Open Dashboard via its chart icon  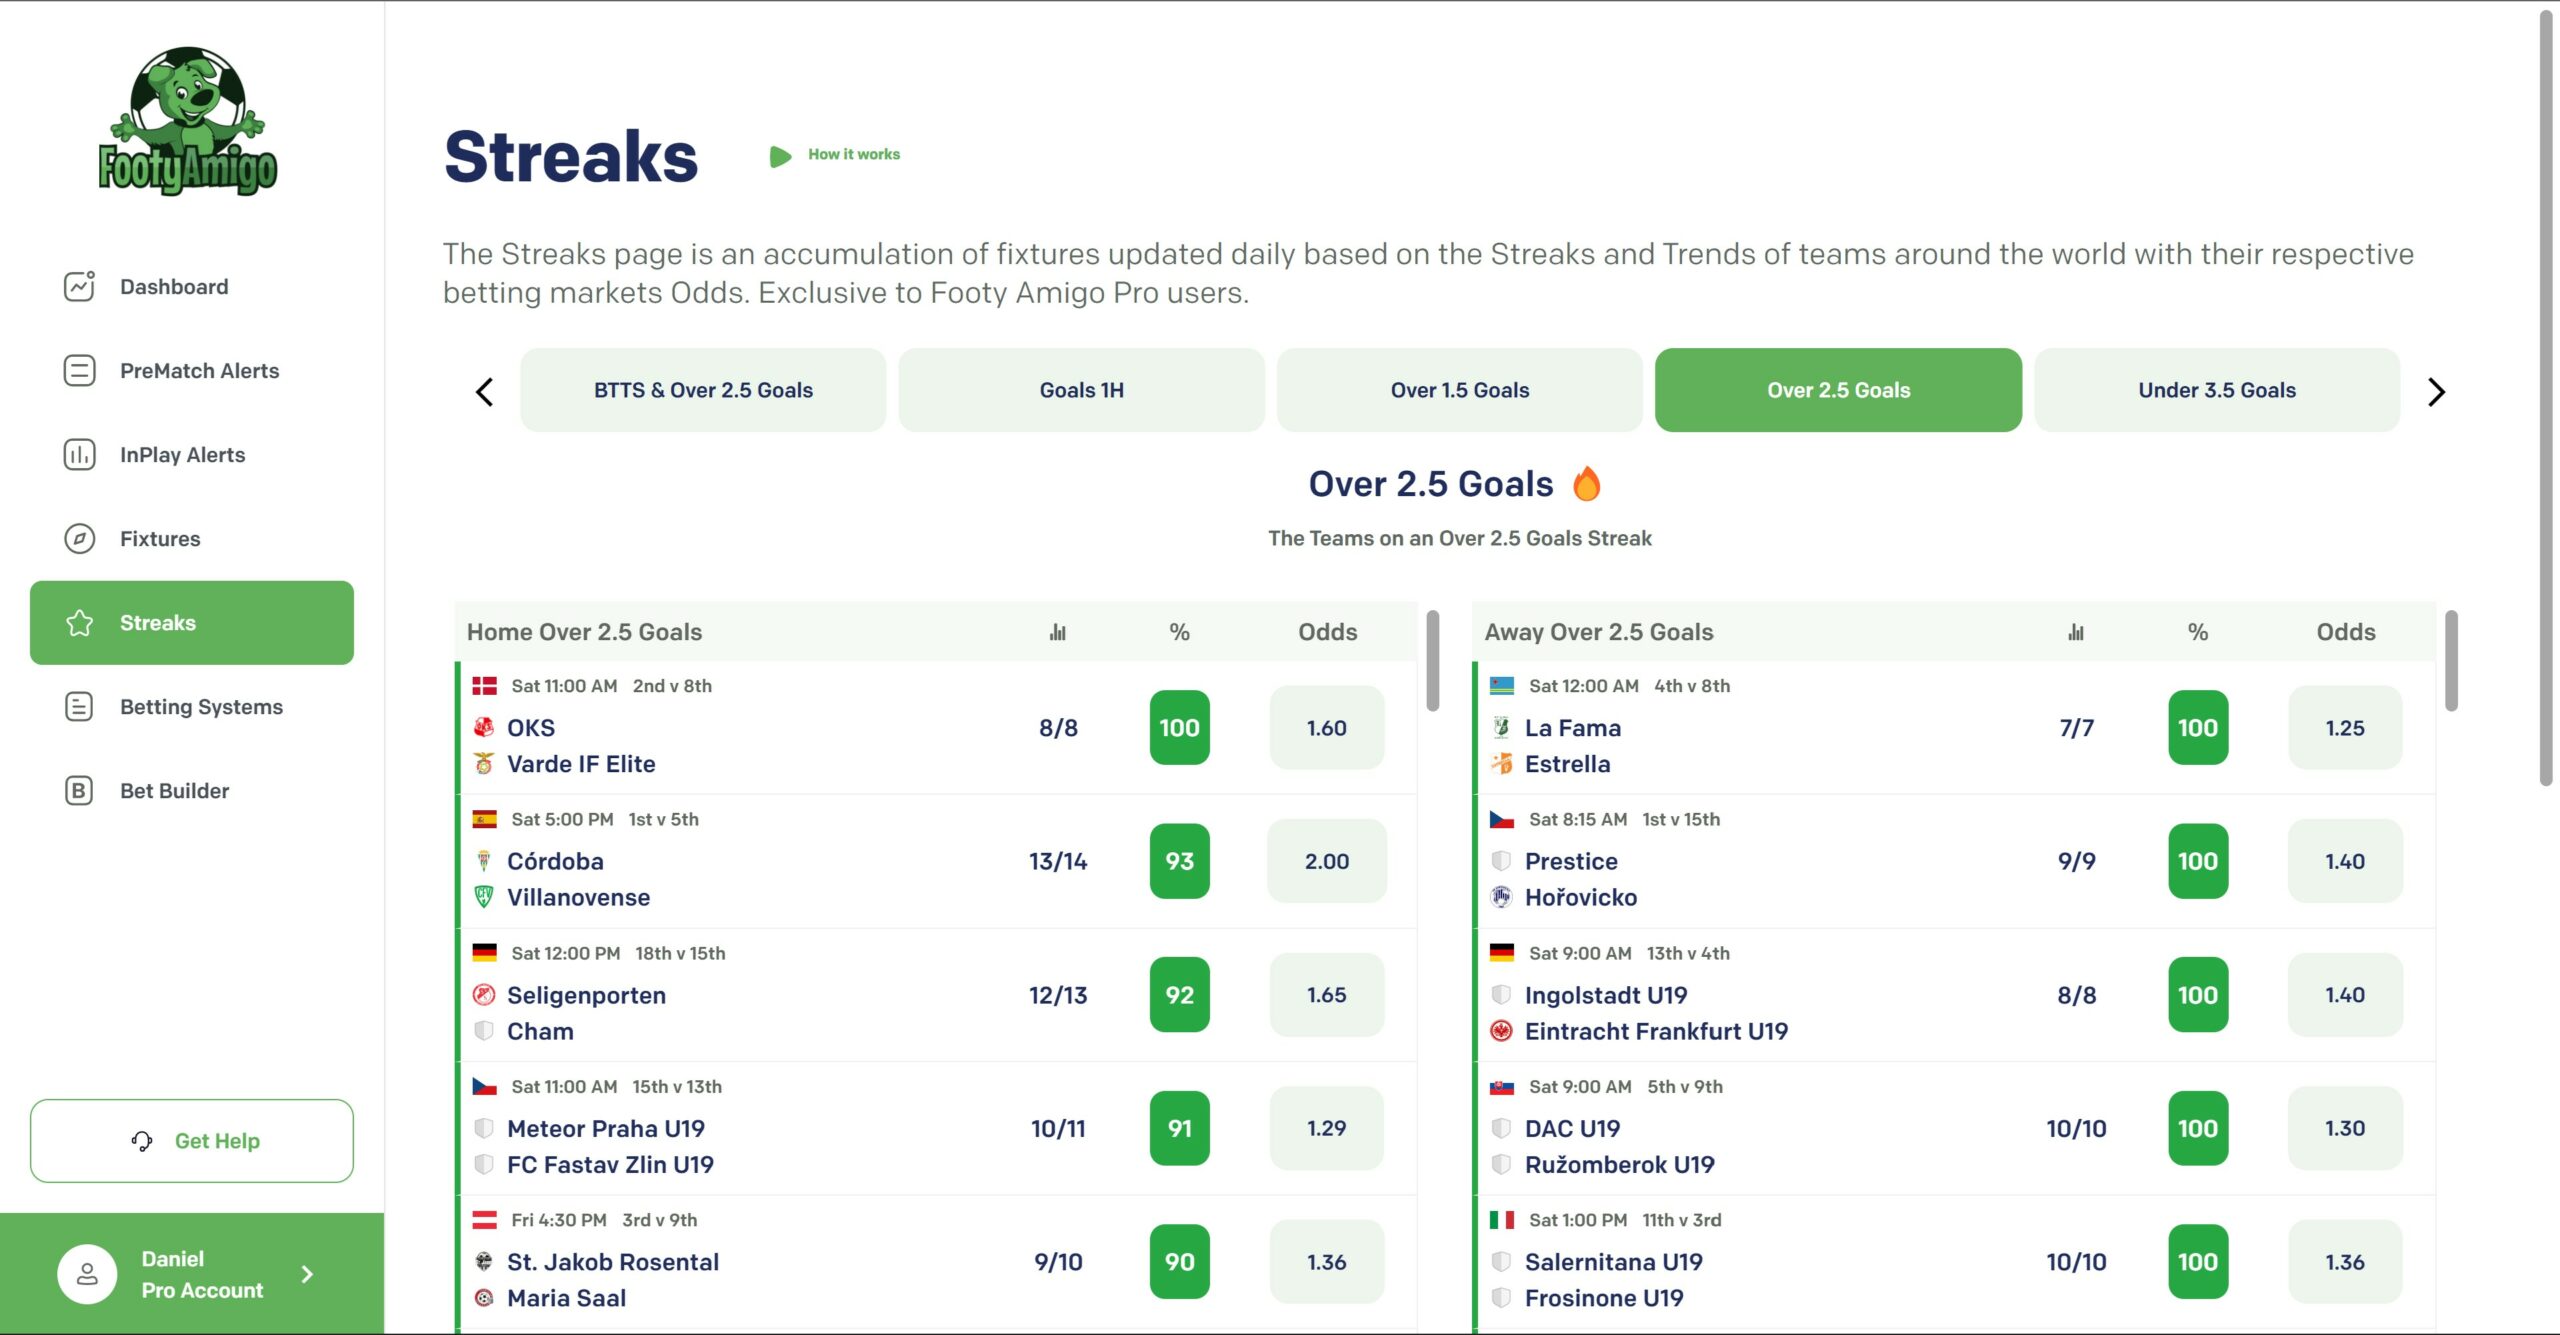coord(79,287)
